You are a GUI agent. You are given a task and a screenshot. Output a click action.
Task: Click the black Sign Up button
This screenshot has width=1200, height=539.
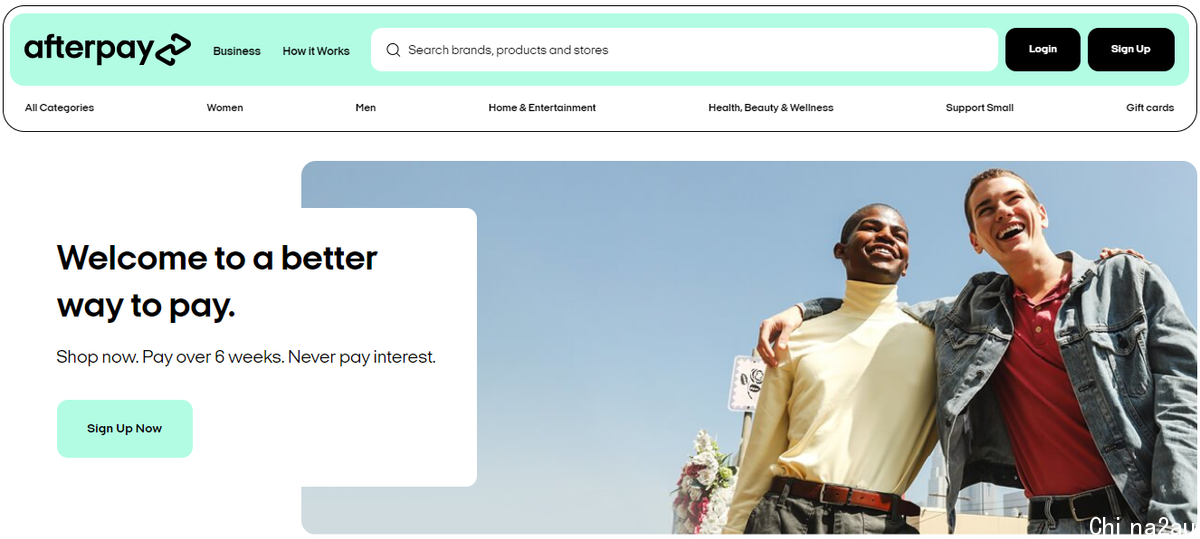[1131, 49]
